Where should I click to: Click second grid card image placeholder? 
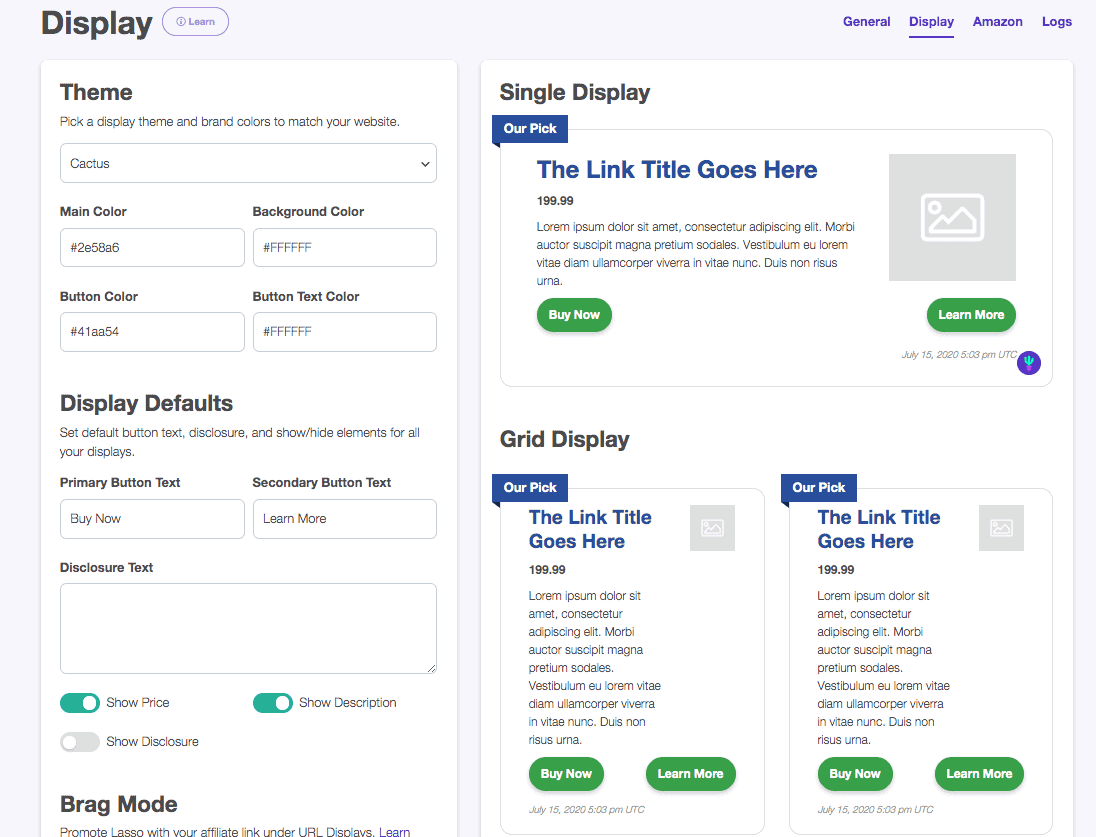pos(1001,528)
